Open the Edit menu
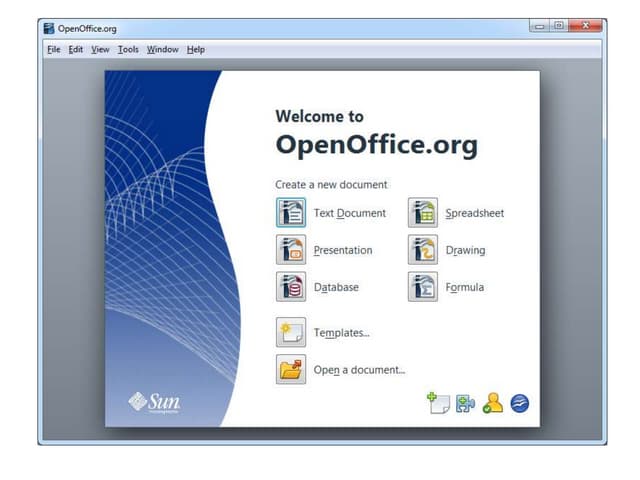The width and height of the screenshot is (640, 480). 76,49
